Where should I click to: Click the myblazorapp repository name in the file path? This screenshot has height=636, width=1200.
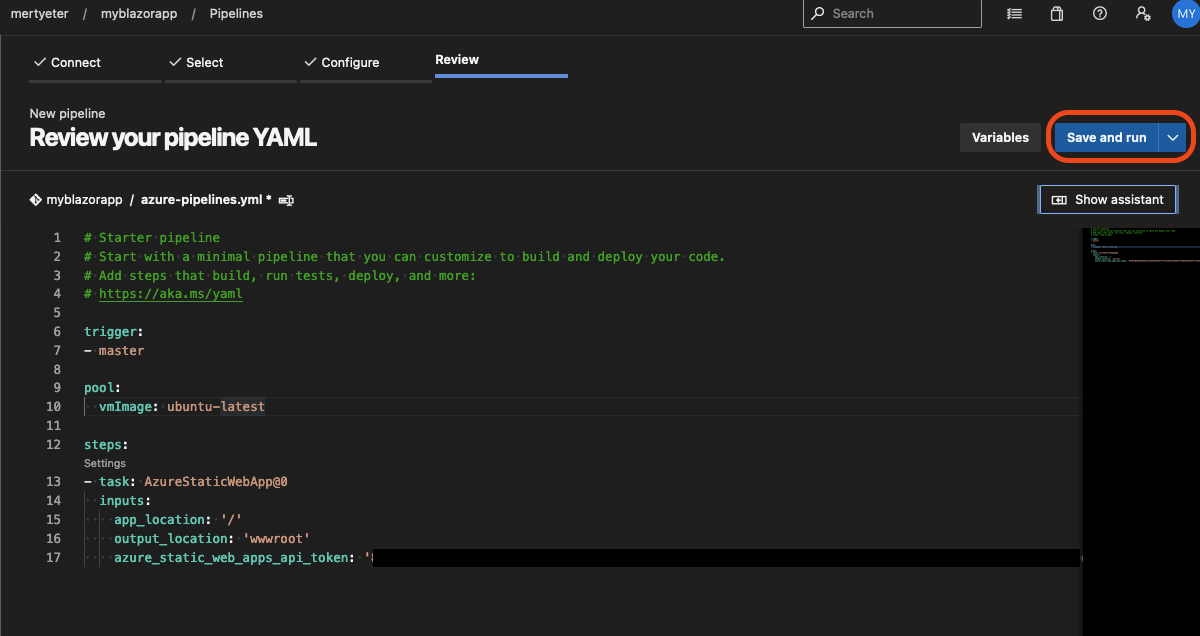[x=84, y=200]
